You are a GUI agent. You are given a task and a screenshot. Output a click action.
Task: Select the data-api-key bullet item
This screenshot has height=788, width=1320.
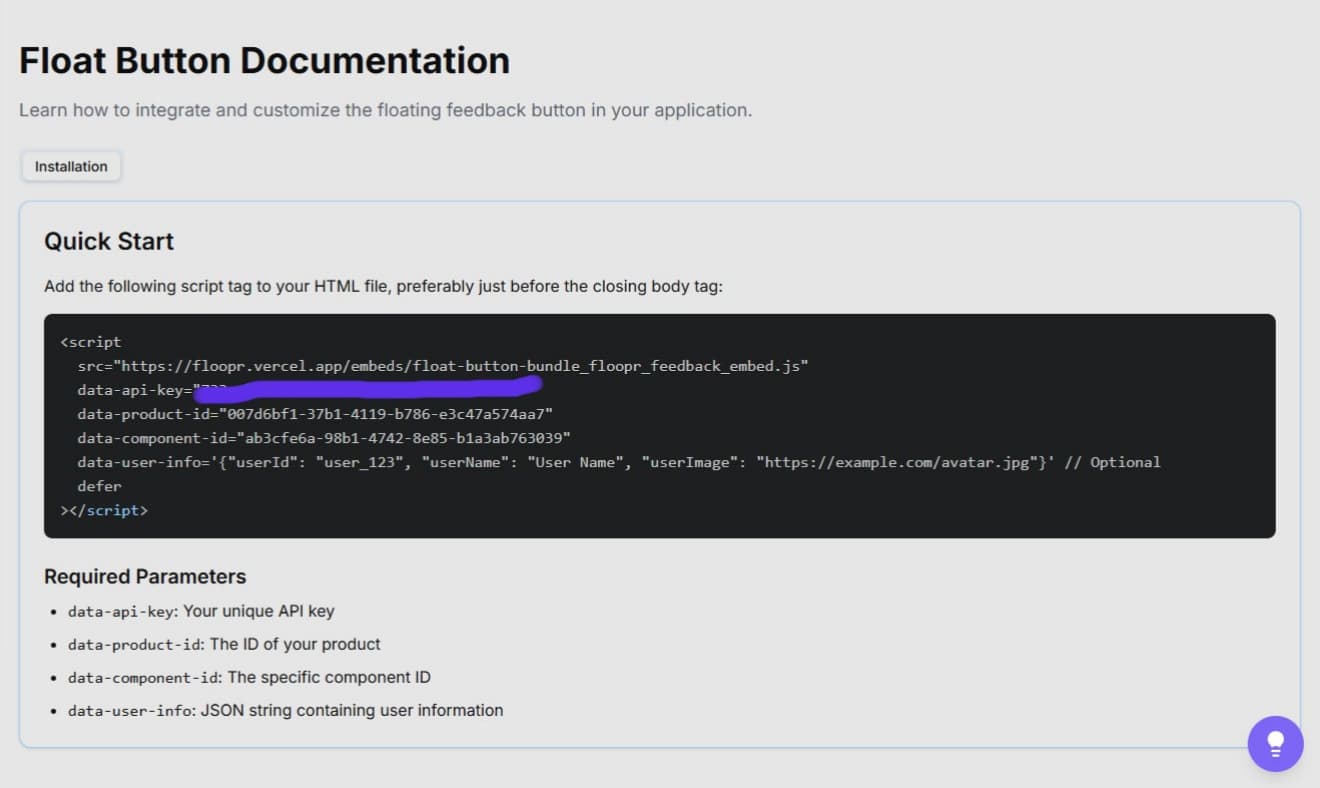pyautogui.click(x=200, y=611)
